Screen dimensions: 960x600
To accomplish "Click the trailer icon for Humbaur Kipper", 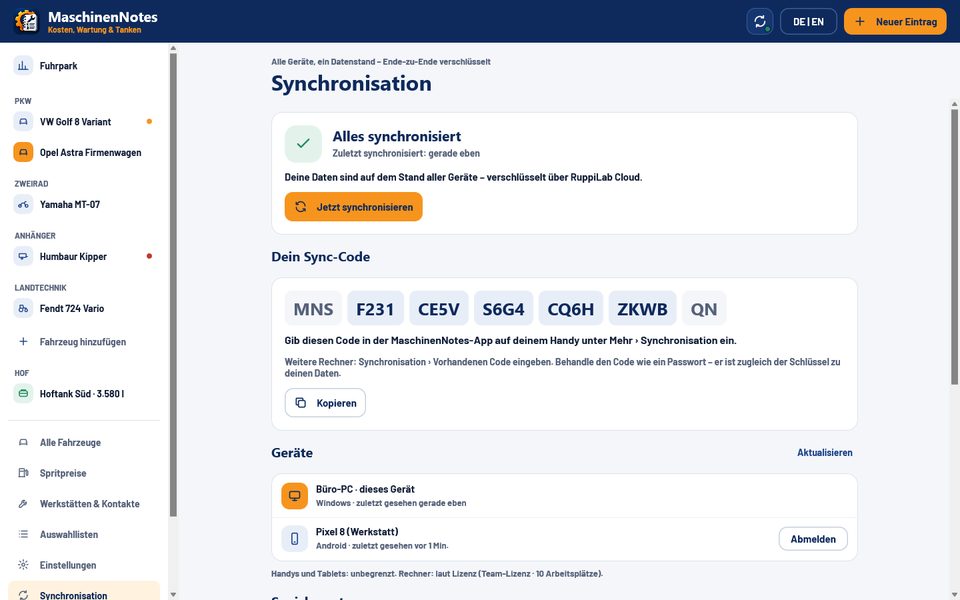I will coord(23,257).
